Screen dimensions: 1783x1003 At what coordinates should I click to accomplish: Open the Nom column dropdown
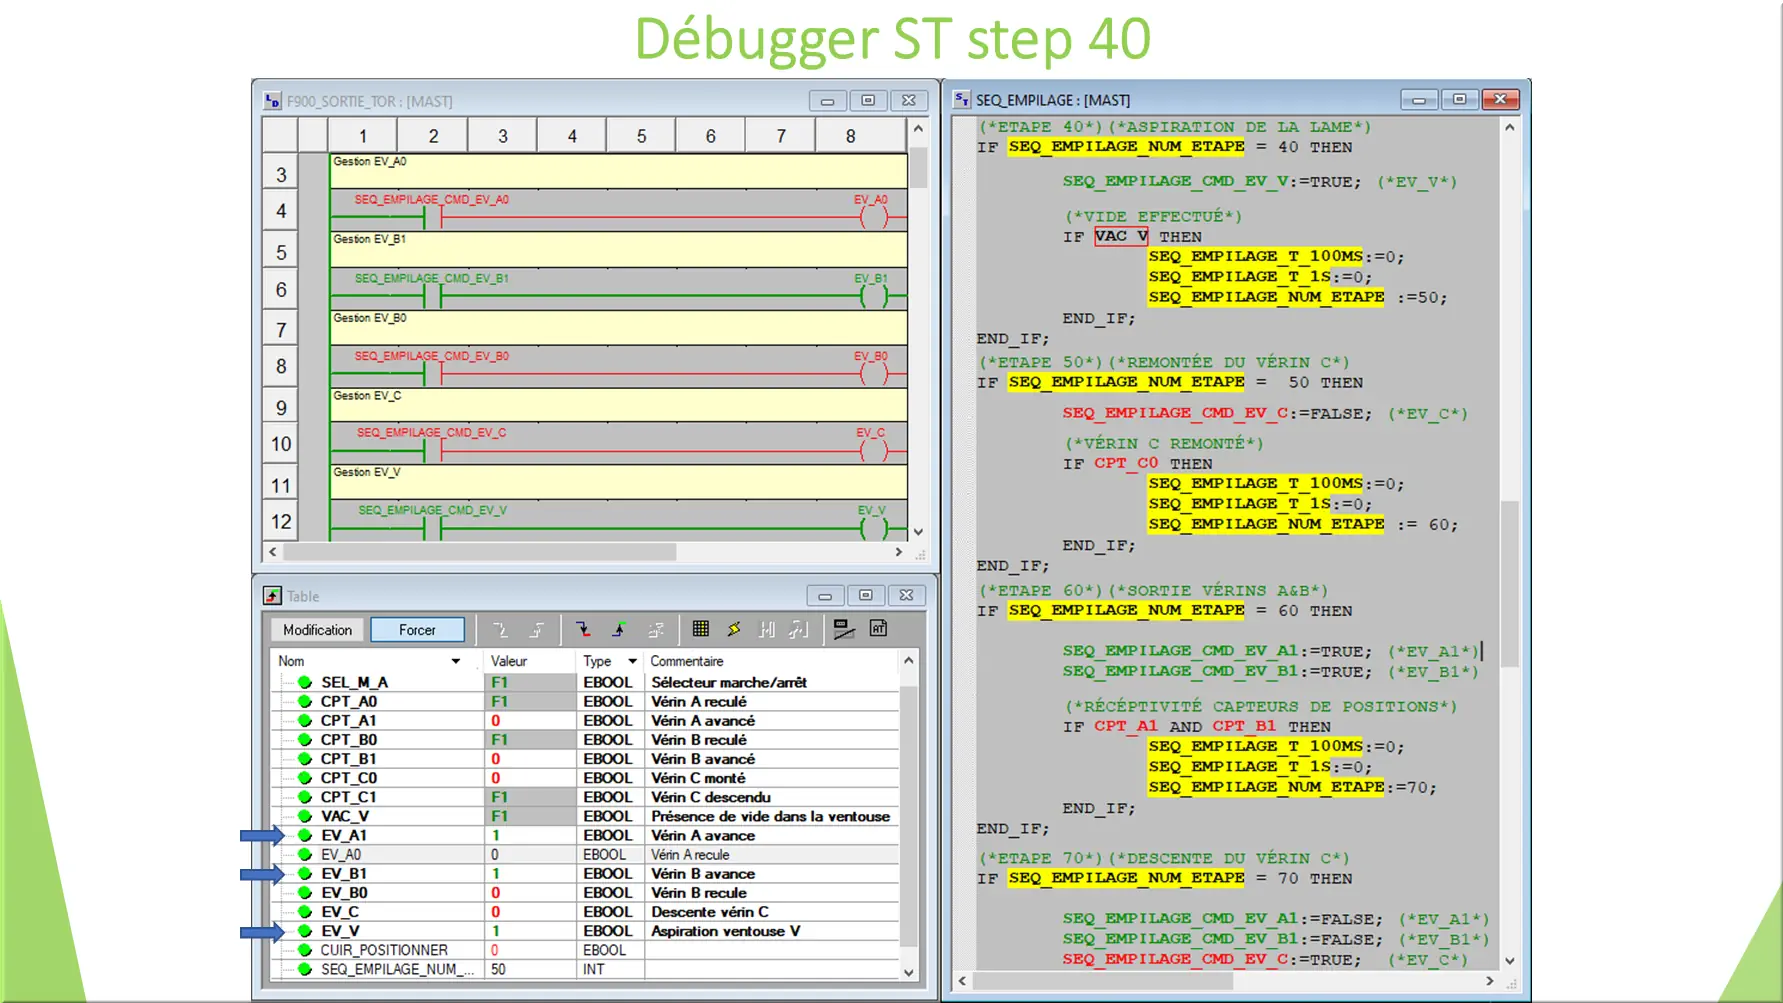[x=457, y=661]
